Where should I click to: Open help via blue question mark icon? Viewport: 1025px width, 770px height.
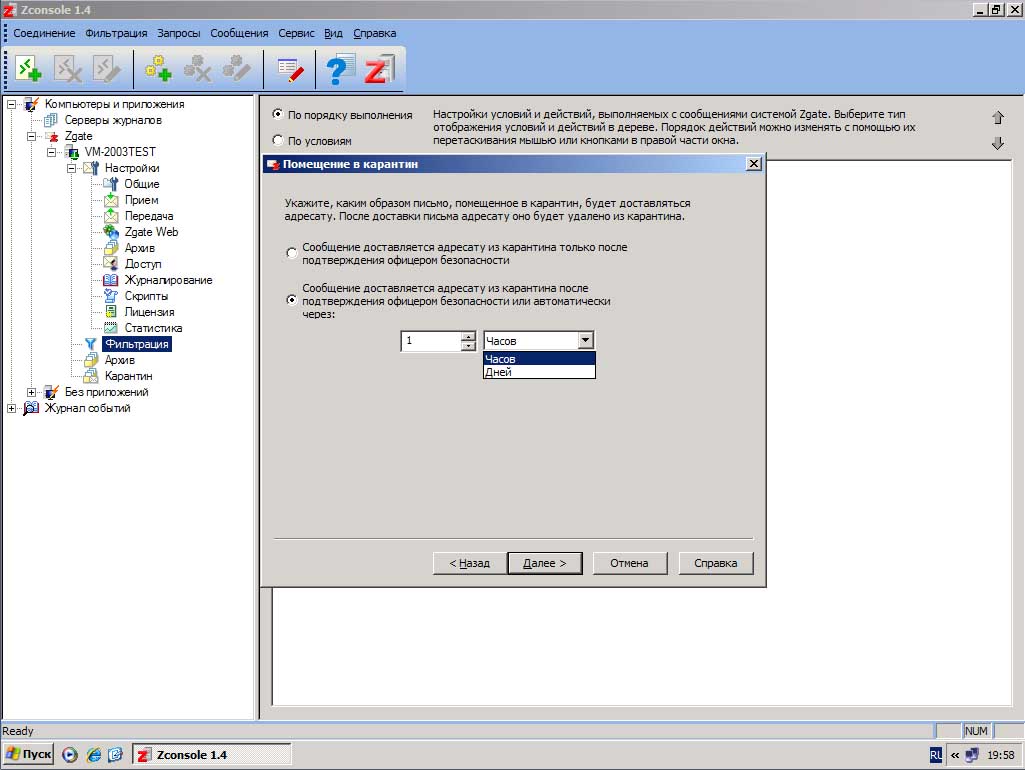pos(339,69)
